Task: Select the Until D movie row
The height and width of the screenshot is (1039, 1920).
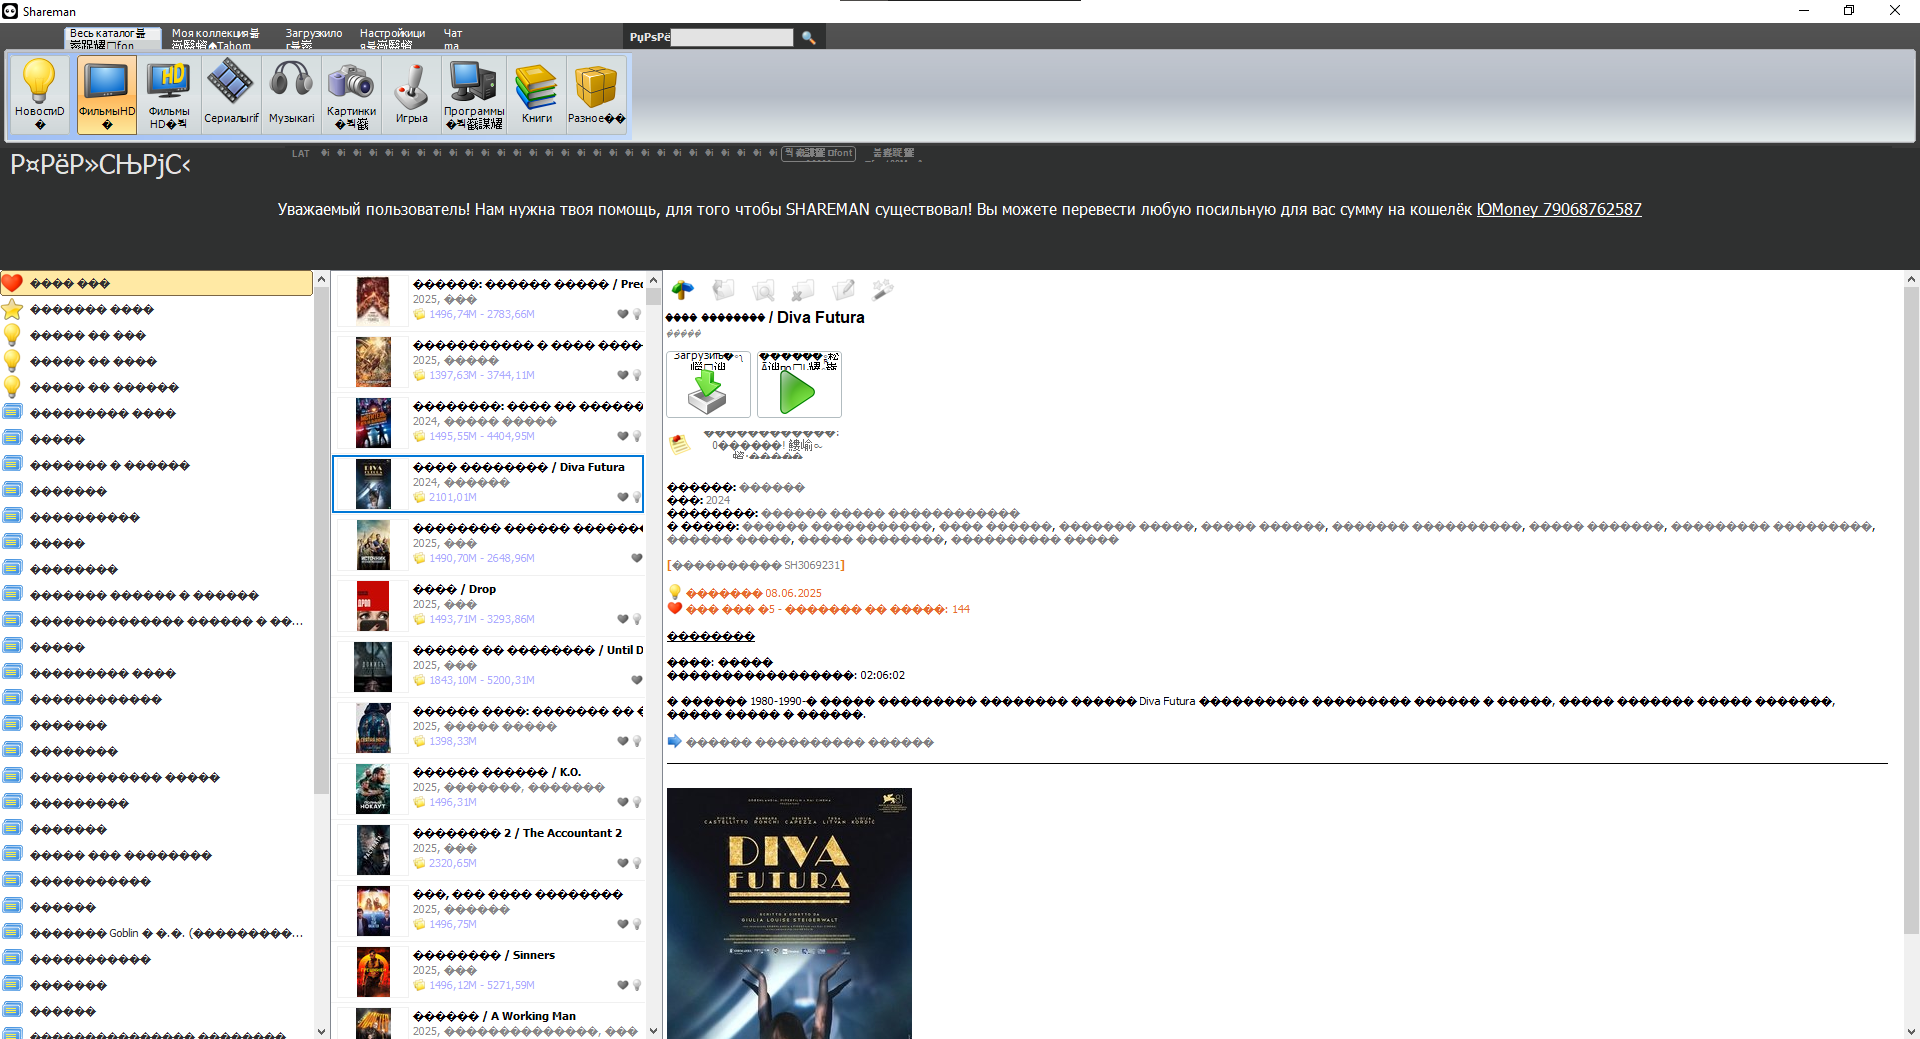Action: pos(488,666)
